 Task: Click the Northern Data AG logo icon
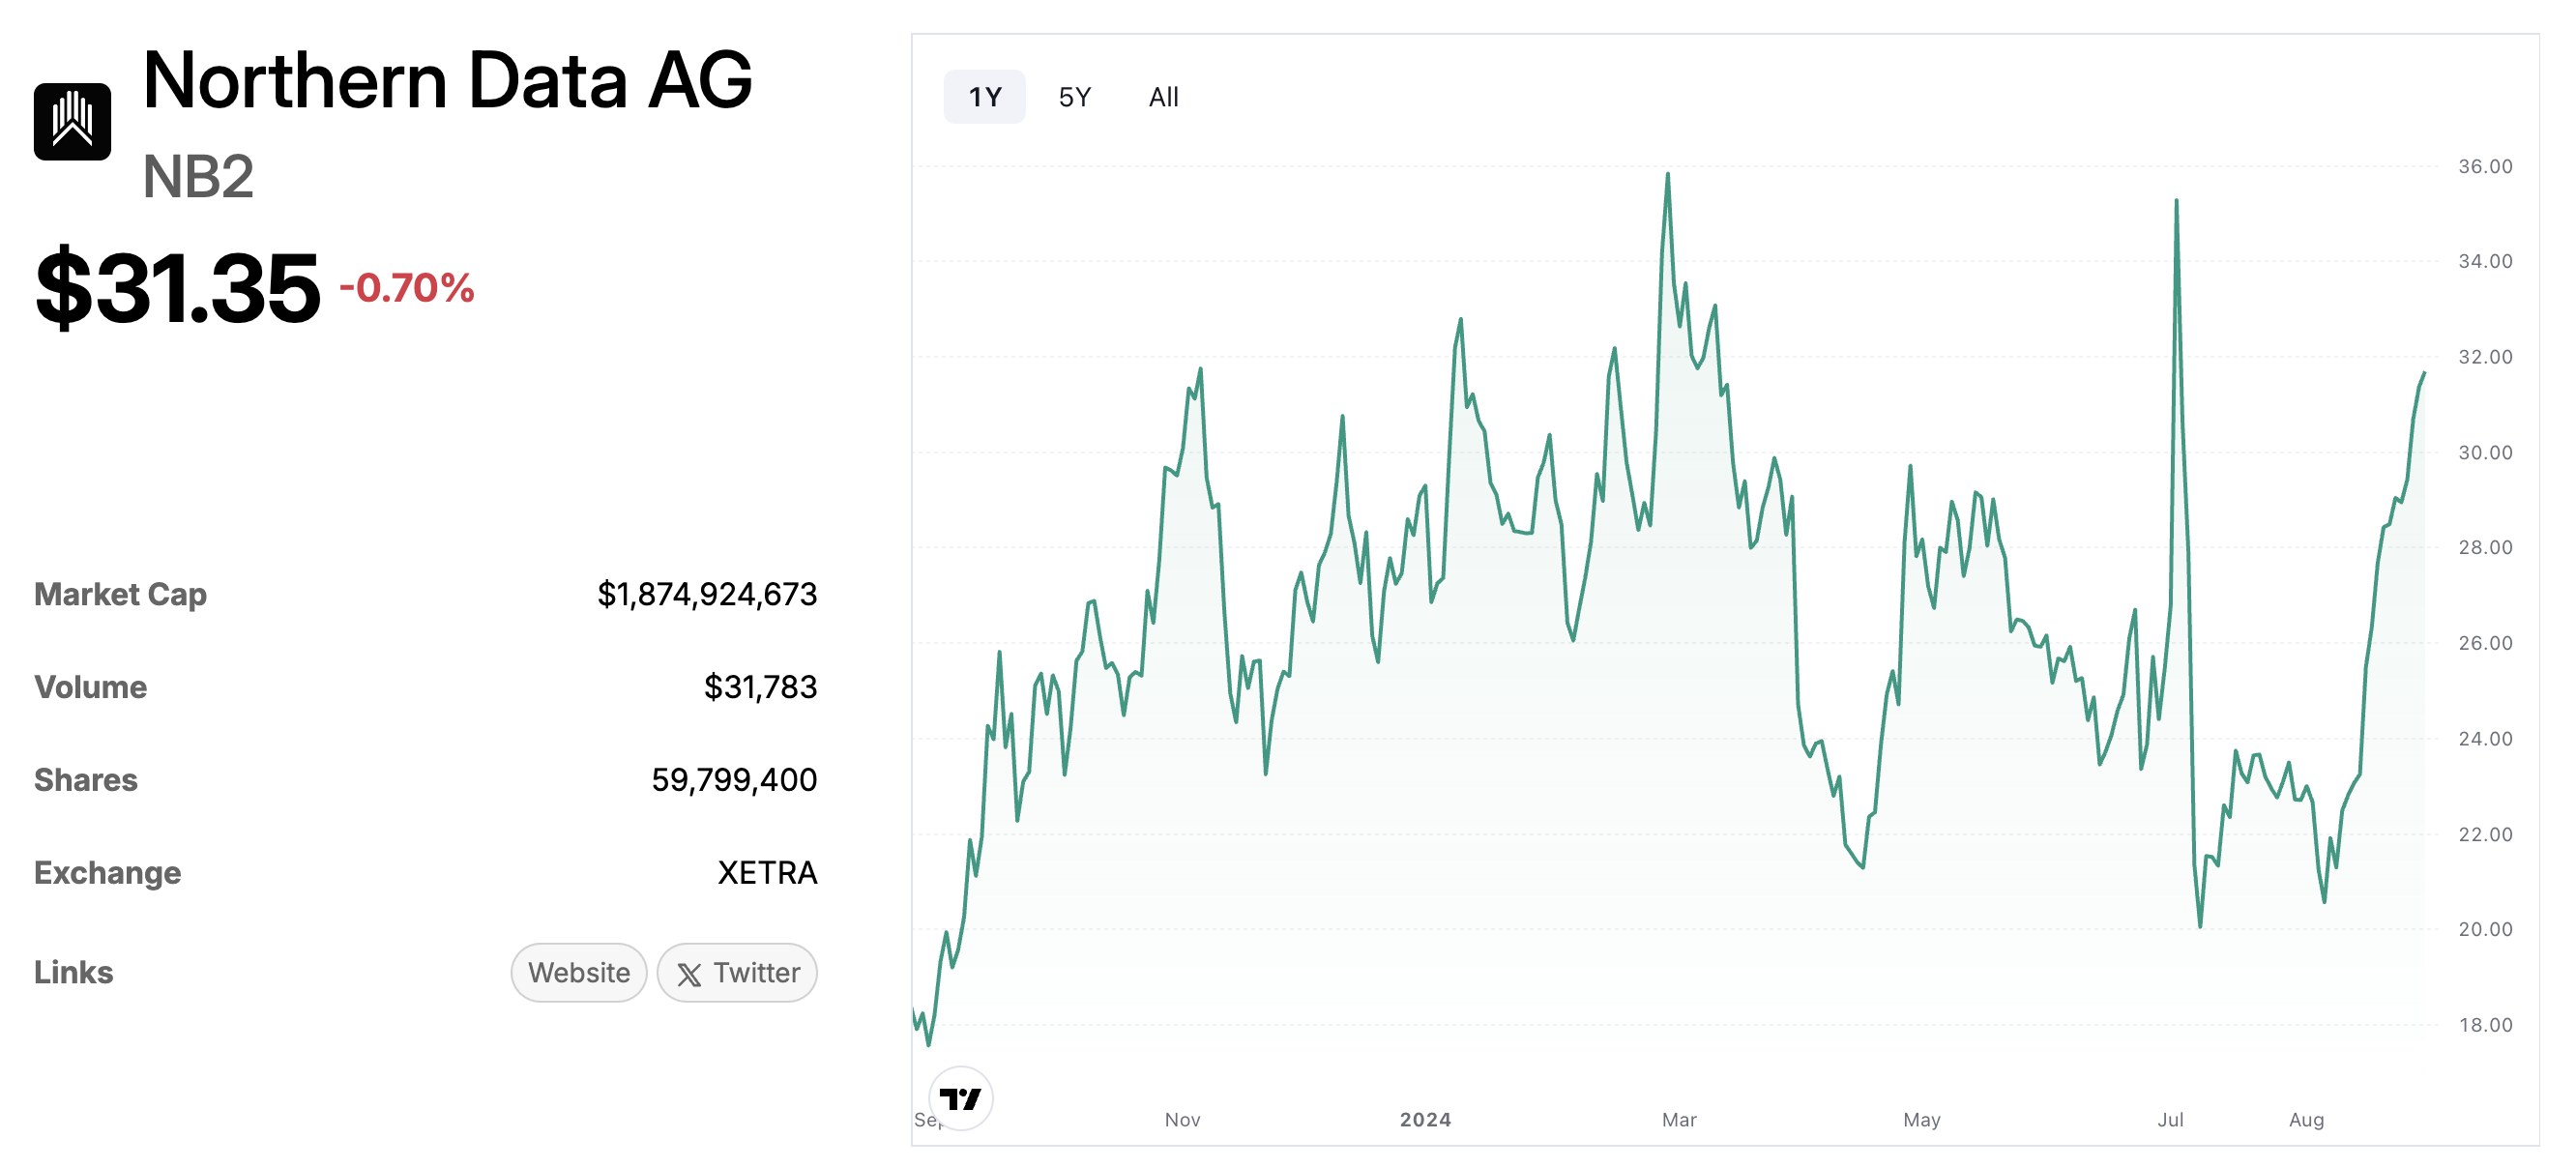coord(72,121)
